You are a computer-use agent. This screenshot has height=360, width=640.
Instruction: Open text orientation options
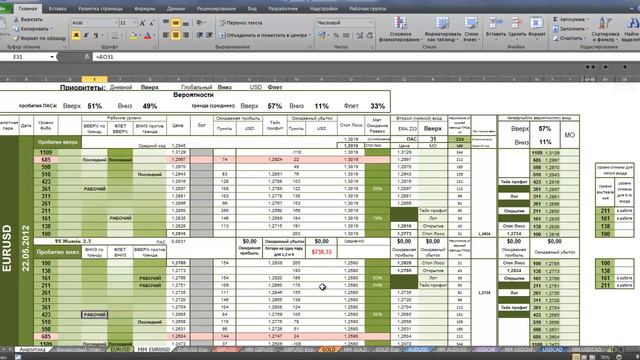pos(200,23)
